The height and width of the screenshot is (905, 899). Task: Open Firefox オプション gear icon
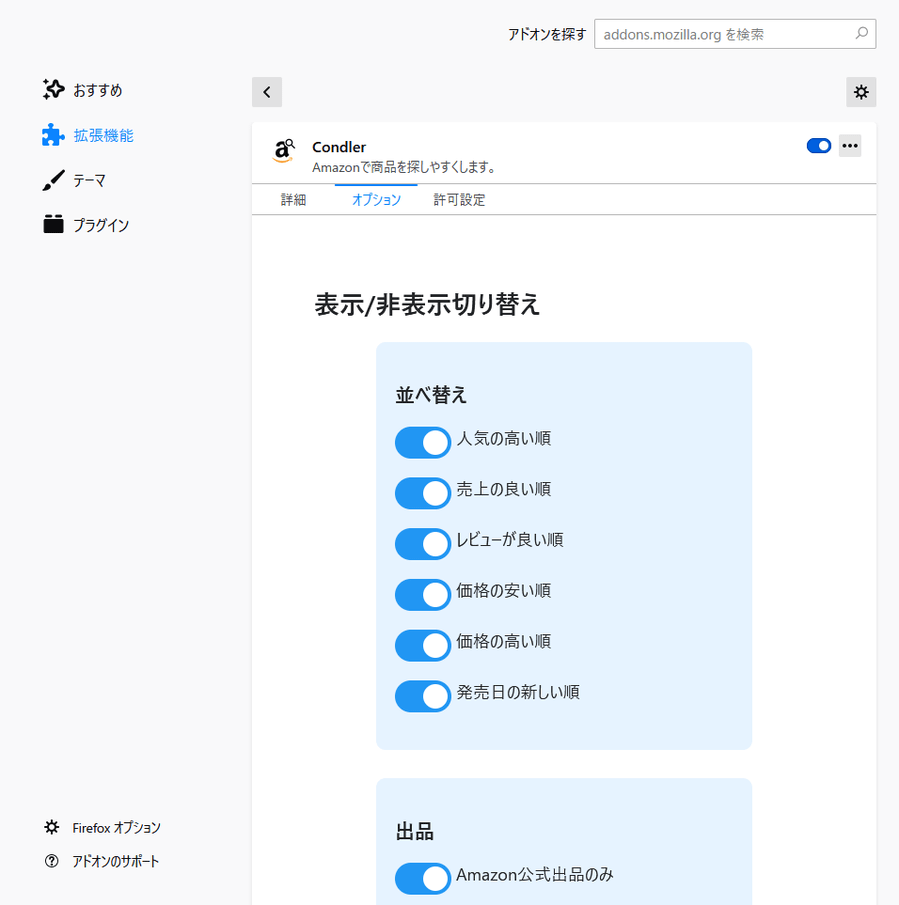click(x=51, y=827)
